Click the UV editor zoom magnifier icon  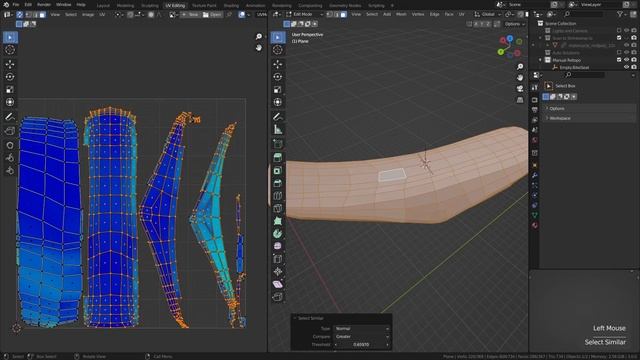click(259, 37)
